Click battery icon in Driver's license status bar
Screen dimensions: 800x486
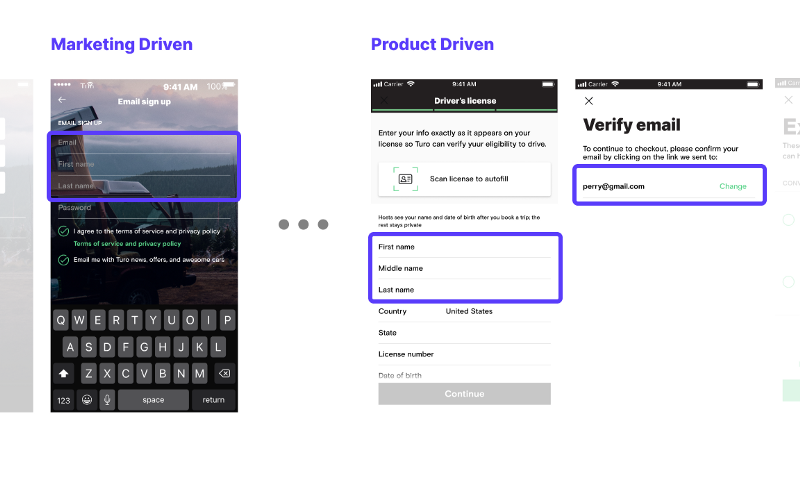click(x=548, y=84)
